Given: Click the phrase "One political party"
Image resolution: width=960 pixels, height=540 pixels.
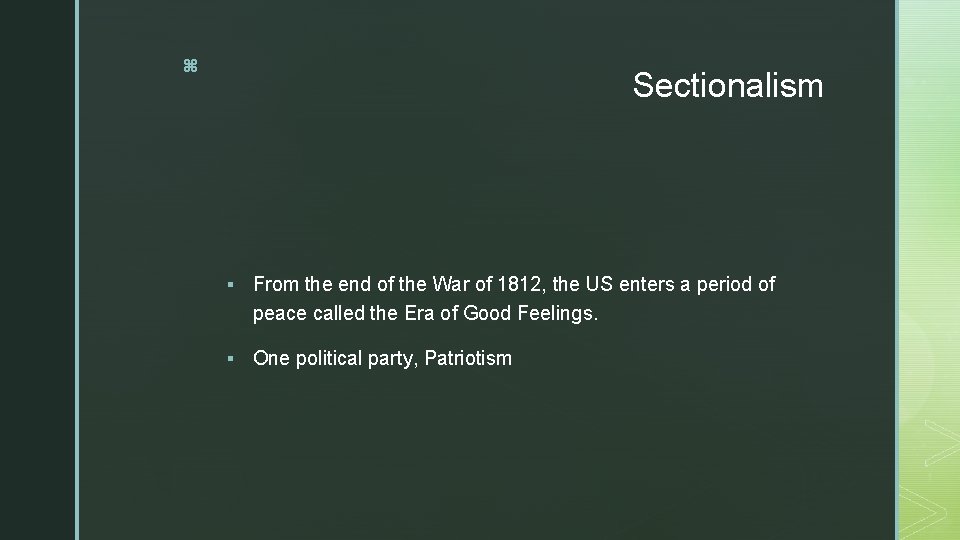Looking at the screenshot, I should pos(335,358).
